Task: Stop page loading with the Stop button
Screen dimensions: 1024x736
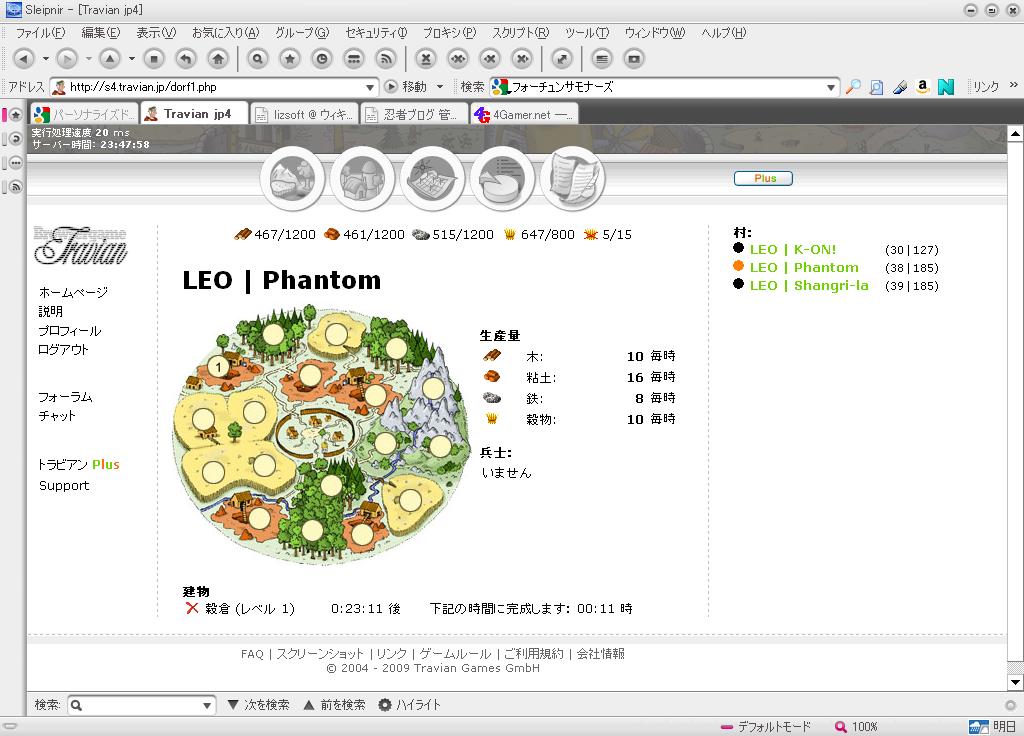Action: click(153, 59)
